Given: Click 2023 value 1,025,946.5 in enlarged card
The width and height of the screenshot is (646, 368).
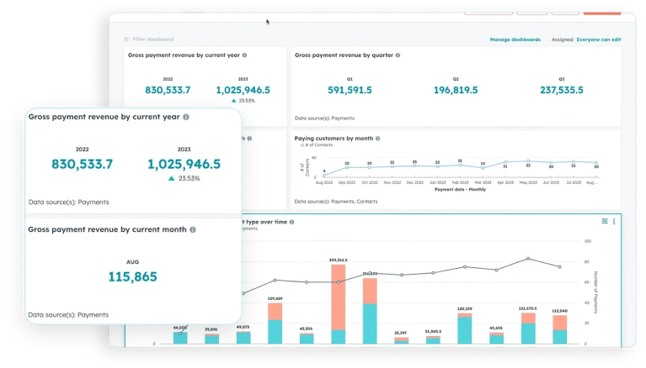Looking at the screenshot, I should point(184,164).
